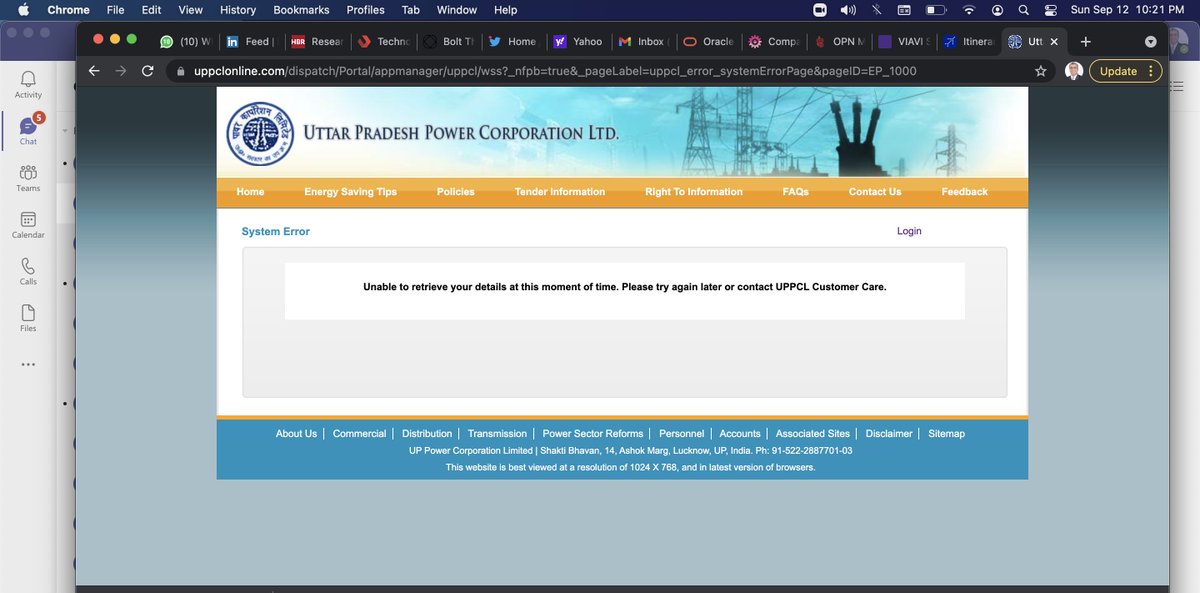Switch to Bolt tab
The width and height of the screenshot is (1200, 593).
(447, 42)
